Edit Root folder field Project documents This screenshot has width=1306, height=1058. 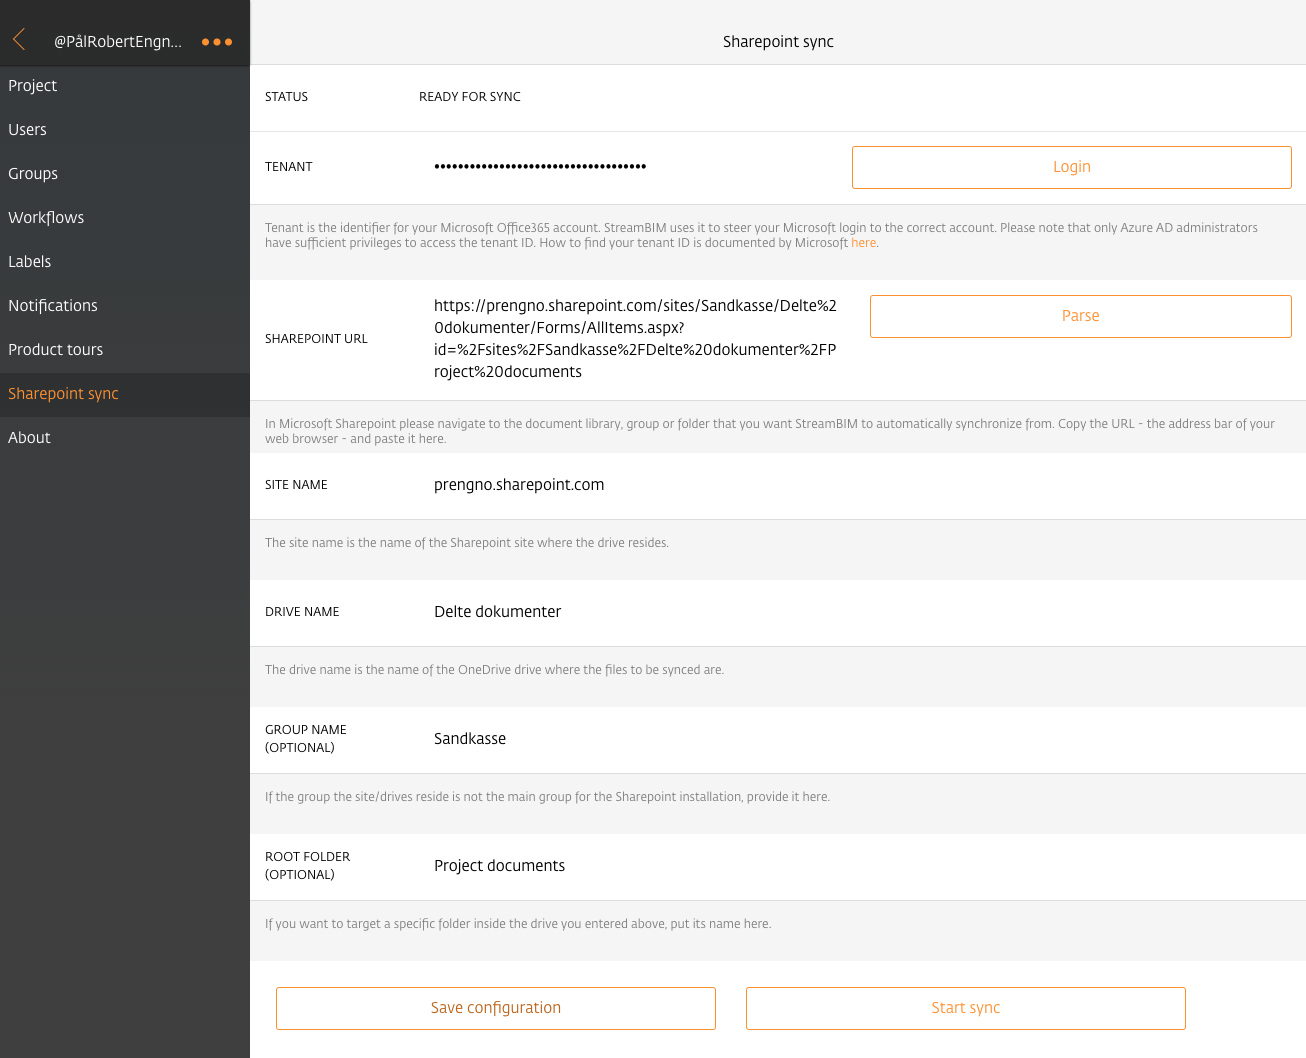499,866
